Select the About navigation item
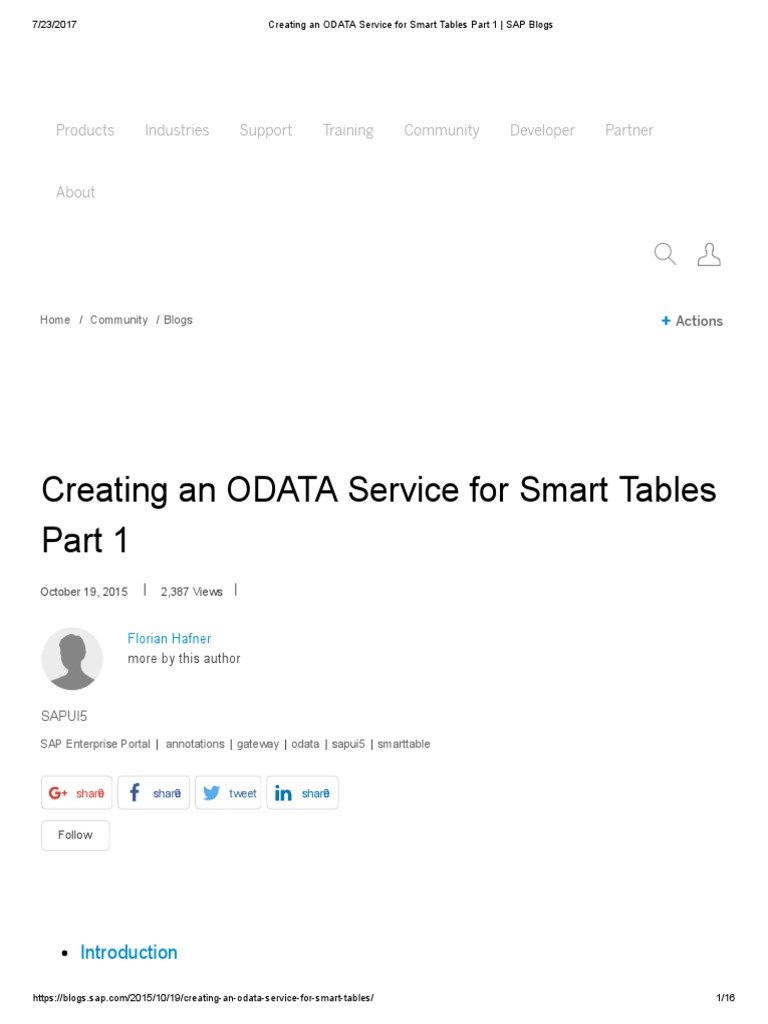Viewport: 768px width, 1024px height. [75, 192]
